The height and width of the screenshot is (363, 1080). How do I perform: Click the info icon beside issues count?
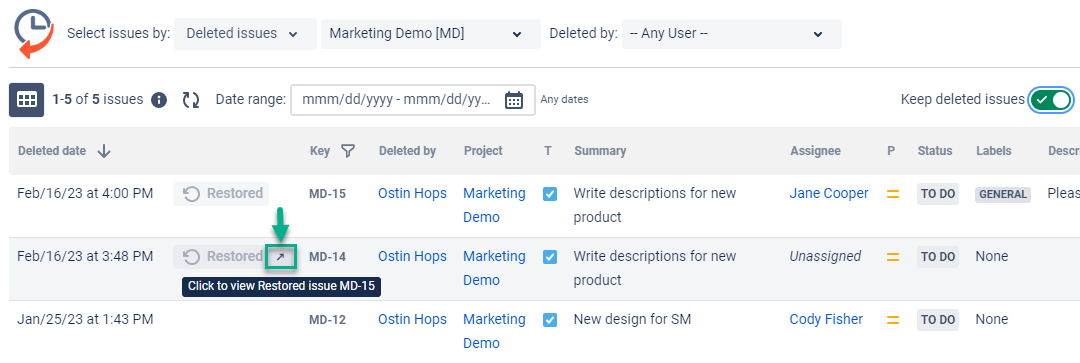159,100
